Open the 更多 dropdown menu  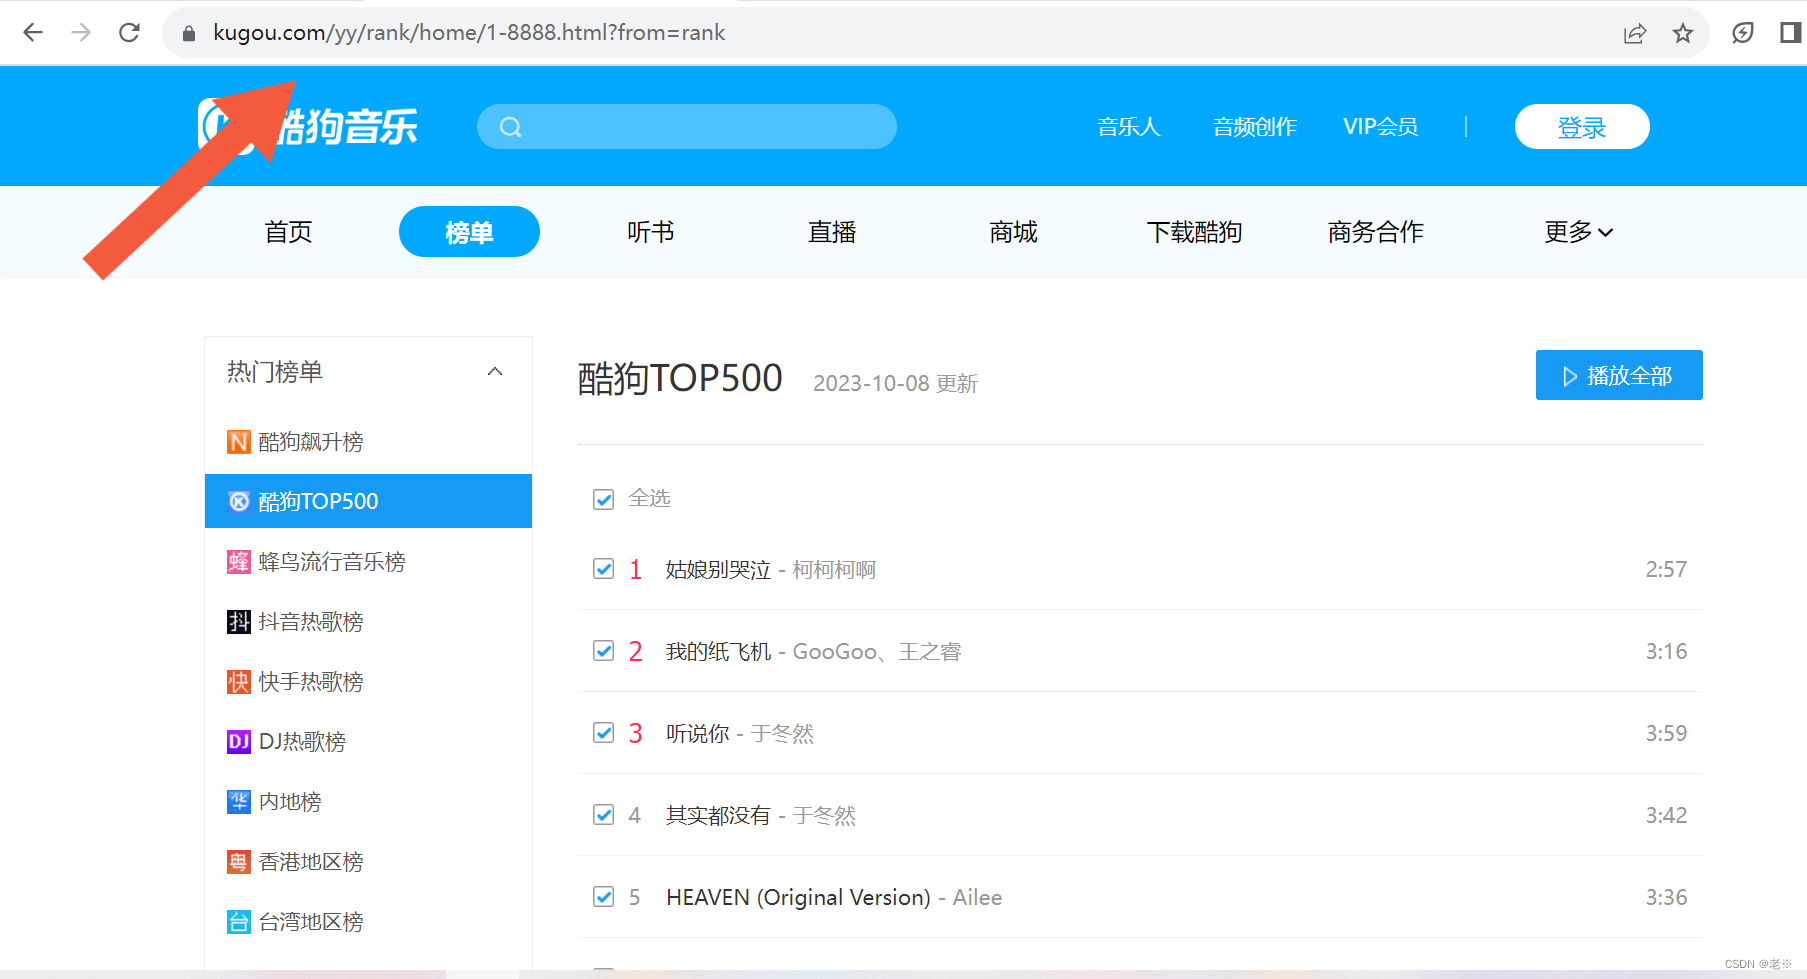click(x=1578, y=232)
